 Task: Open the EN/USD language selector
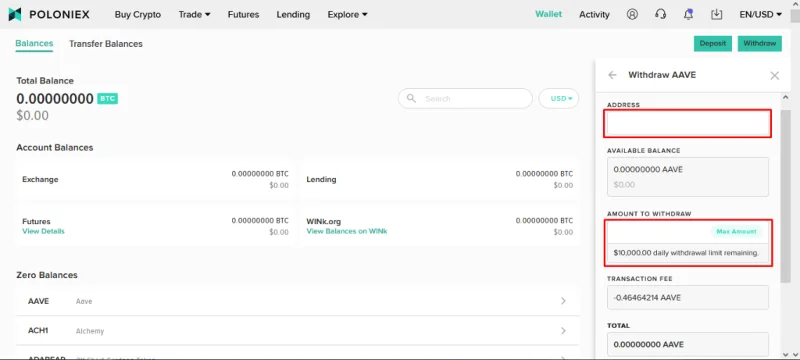click(761, 14)
